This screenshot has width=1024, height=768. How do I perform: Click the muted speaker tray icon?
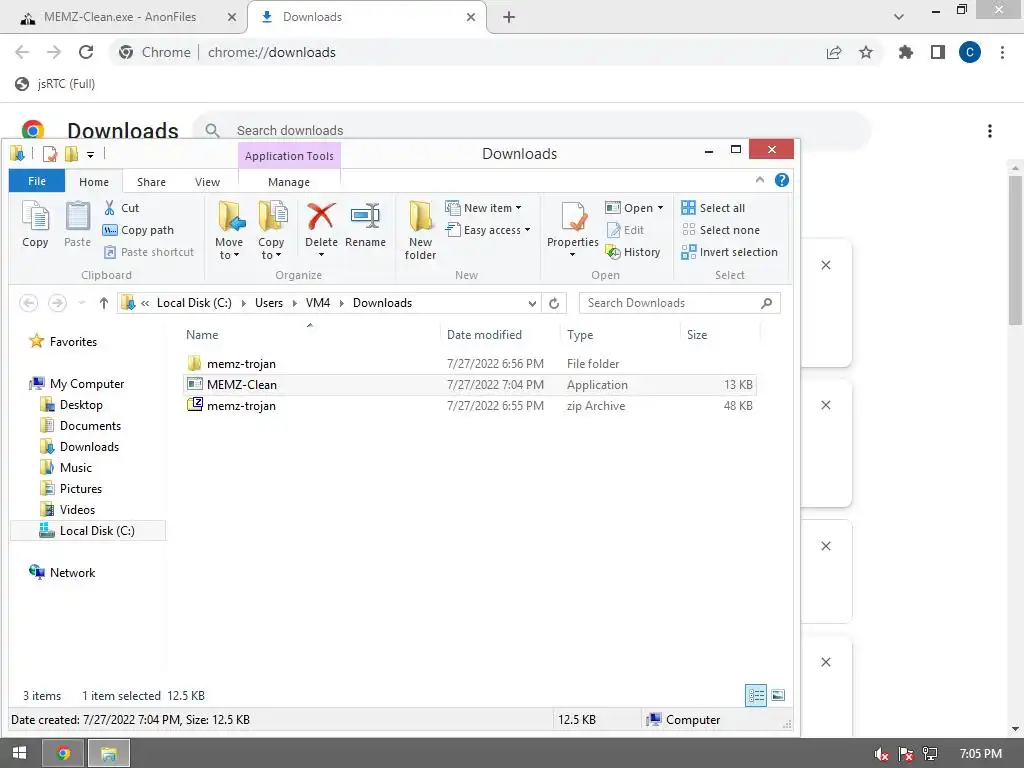[x=881, y=754]
